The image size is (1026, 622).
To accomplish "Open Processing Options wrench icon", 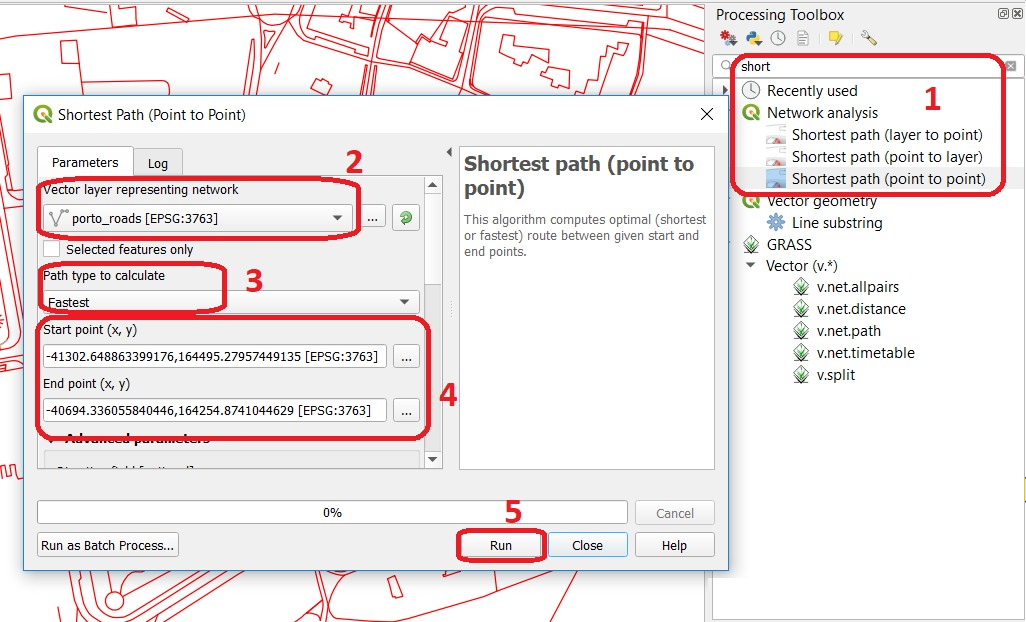I will pyautogui.click(x=868, y=38).
